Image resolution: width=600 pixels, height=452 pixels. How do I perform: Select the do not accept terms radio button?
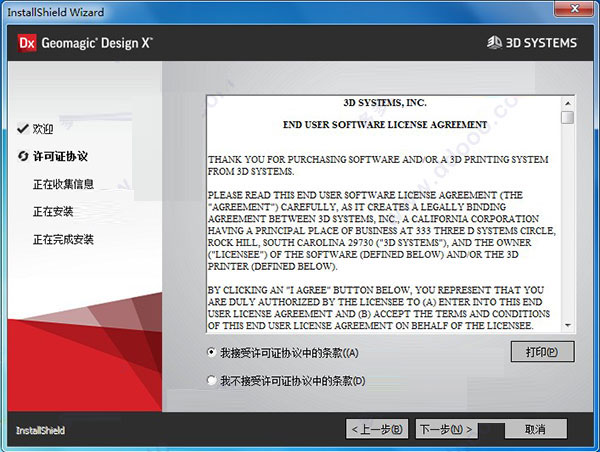coord(211,380)
